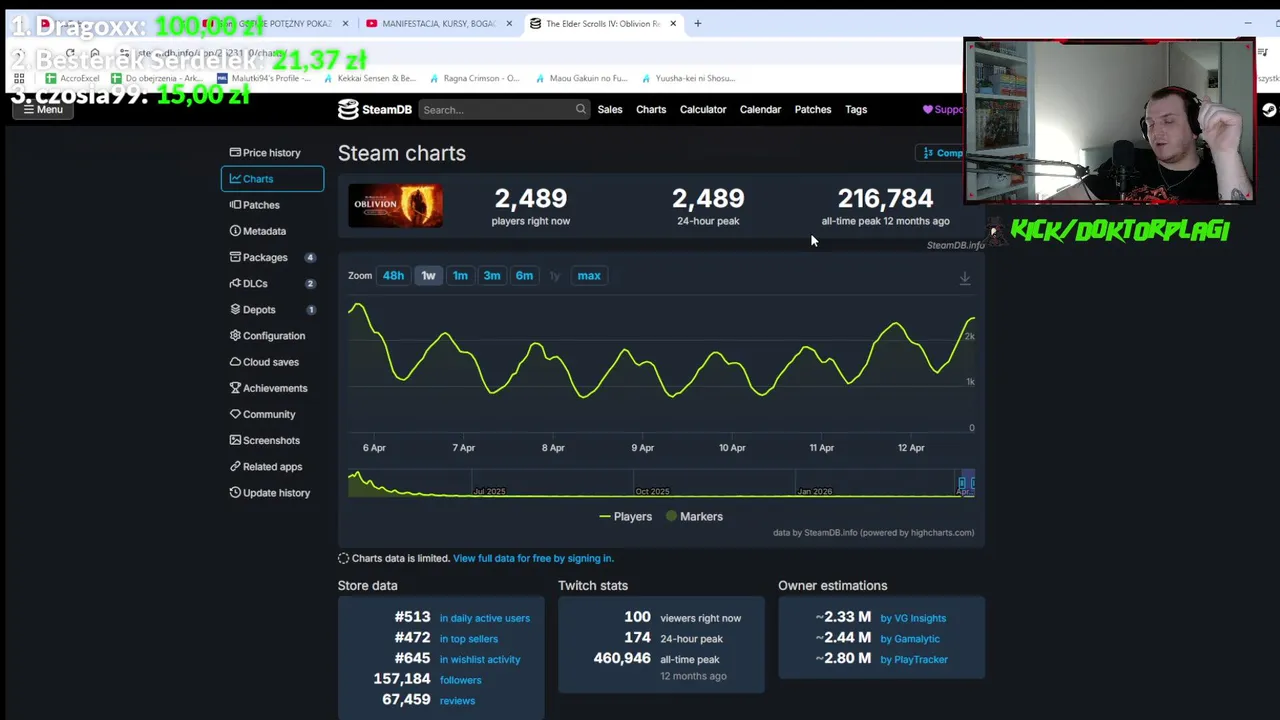The width and height of the screenshot is (1280, 720).
Task: Open Patches in the sidebar
Action: click(x=272, y=205)
